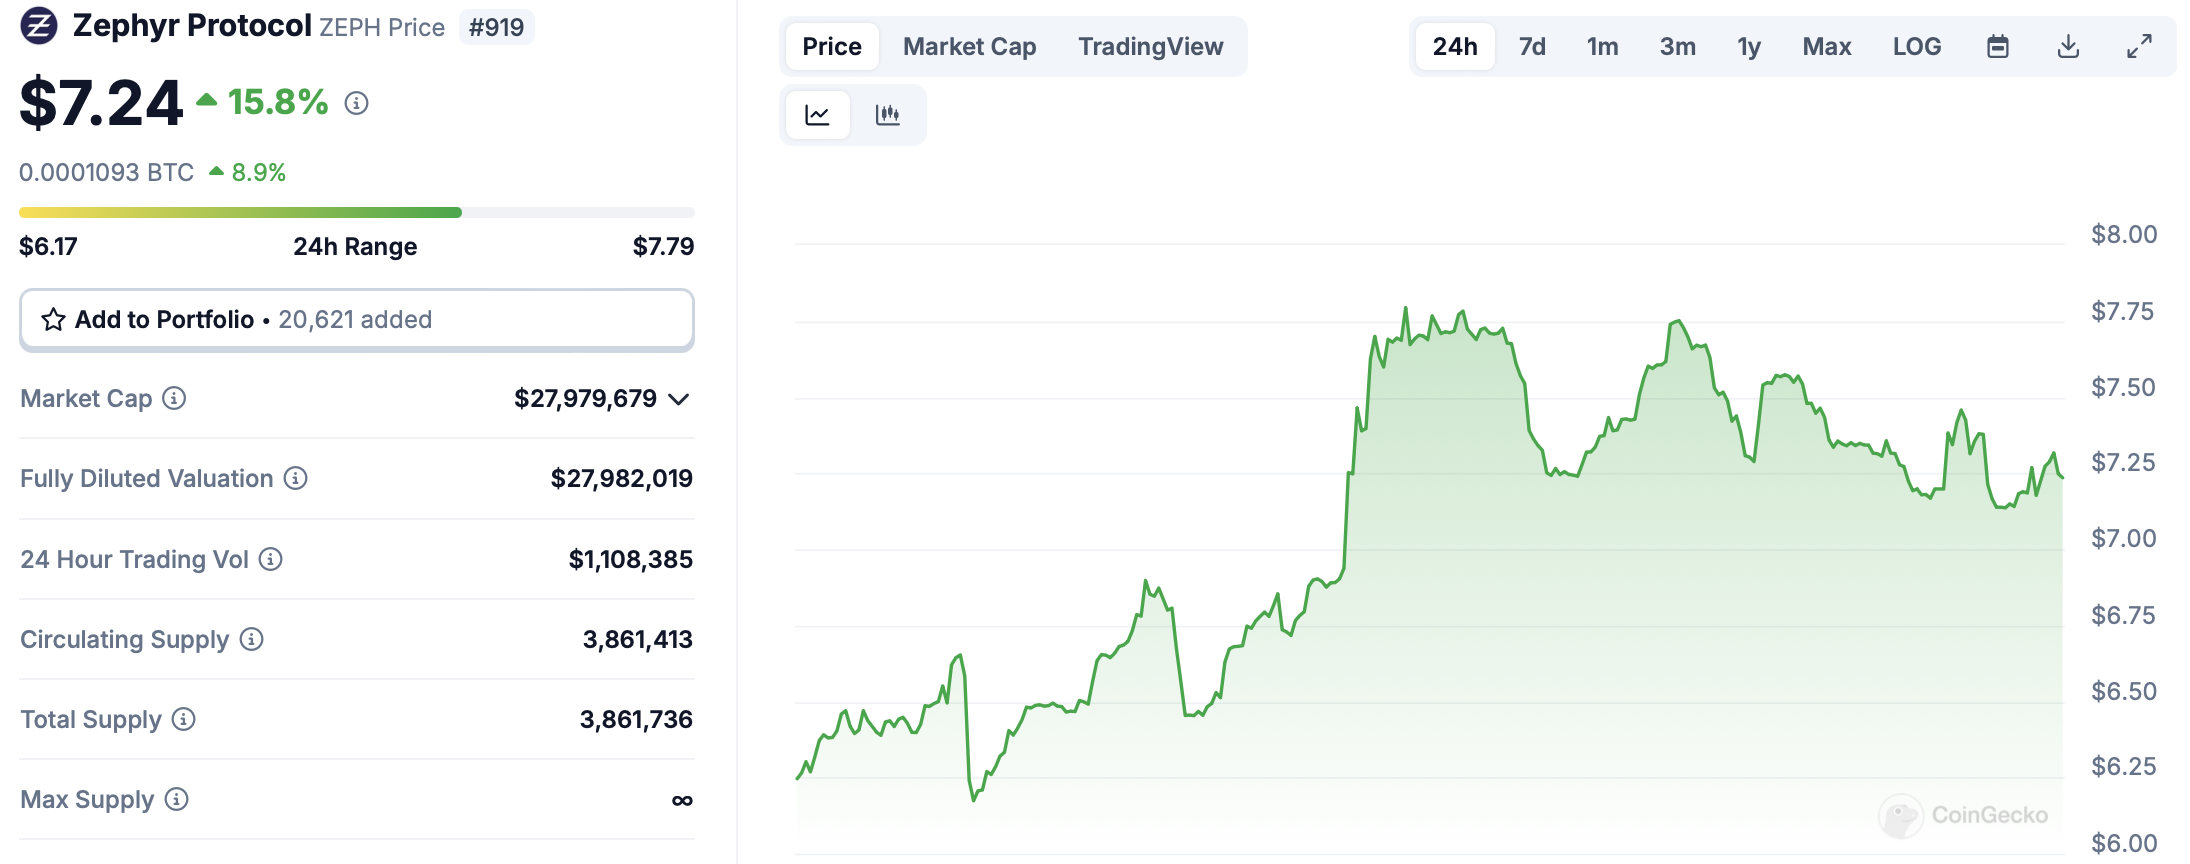Viewport: 2190px width, 864px height.
Task: Open the Market Cap info tooltip icon
Action: coord(174,398)
